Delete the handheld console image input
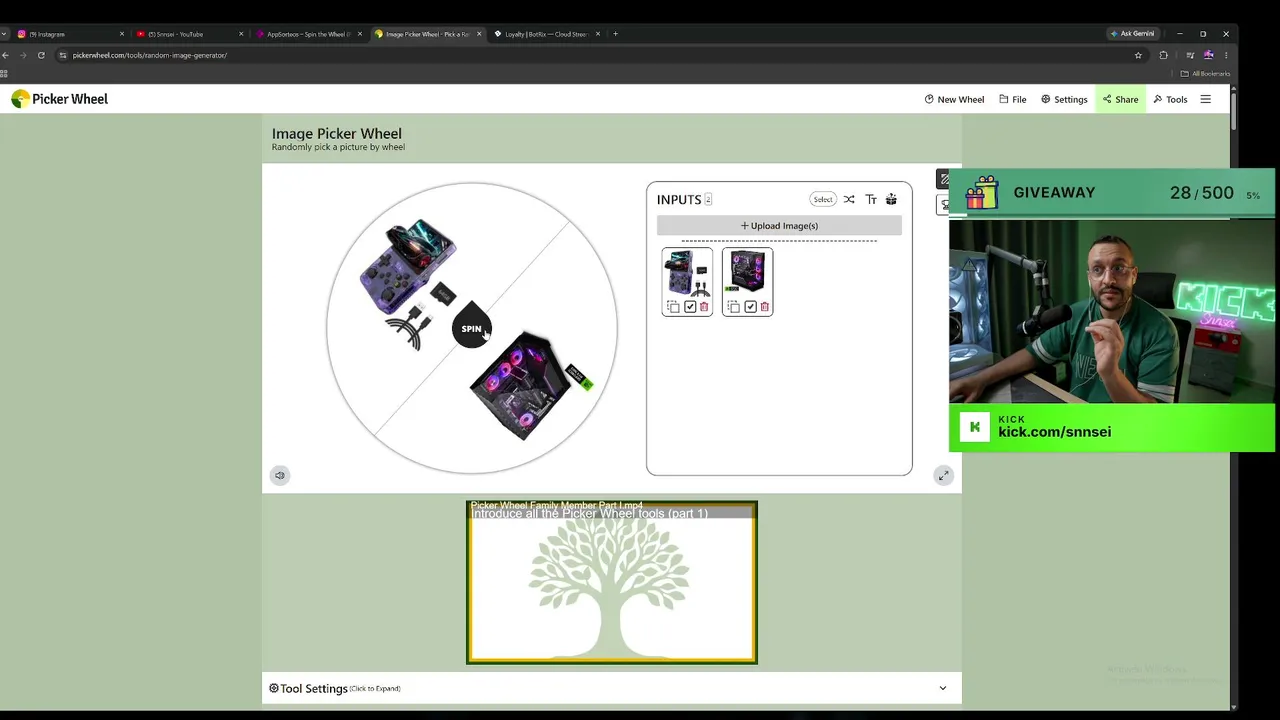This screenshot has width=1280, height=720. pos(704,307)
